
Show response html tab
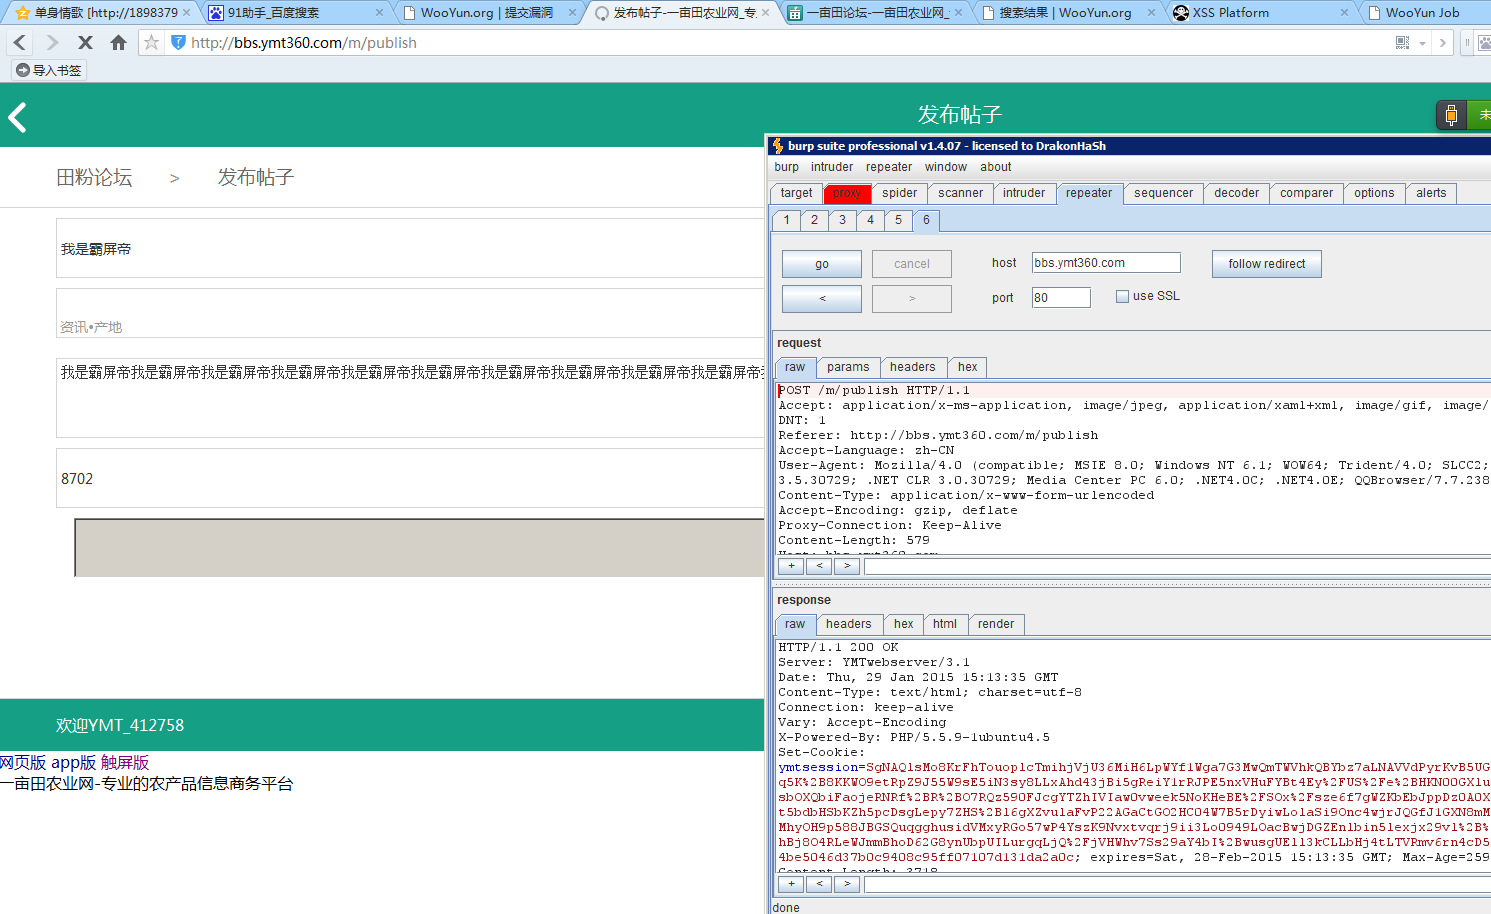[945, 624]
